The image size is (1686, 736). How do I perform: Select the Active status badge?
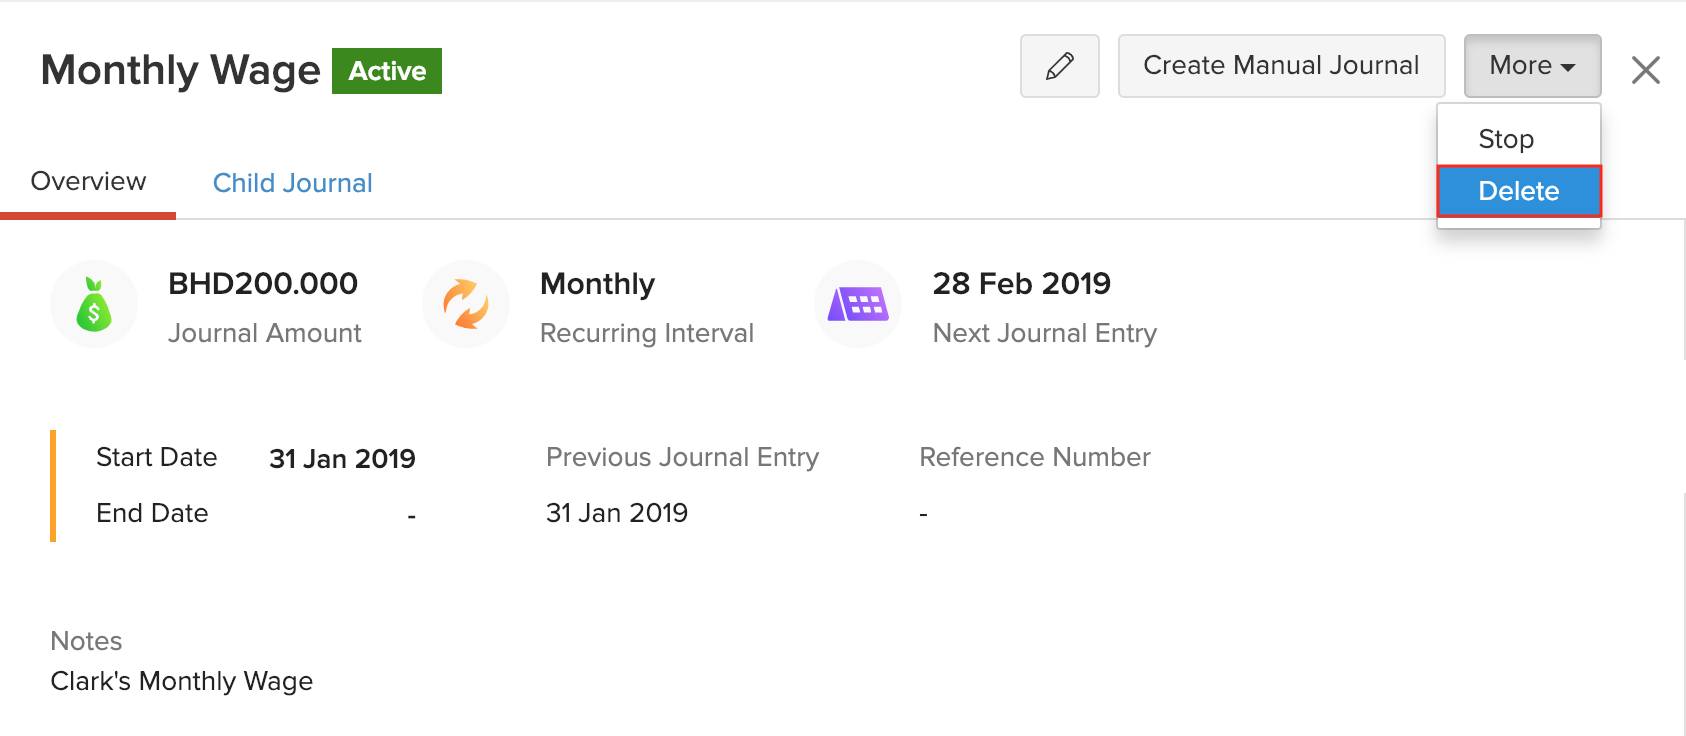(x=387, y=71)
